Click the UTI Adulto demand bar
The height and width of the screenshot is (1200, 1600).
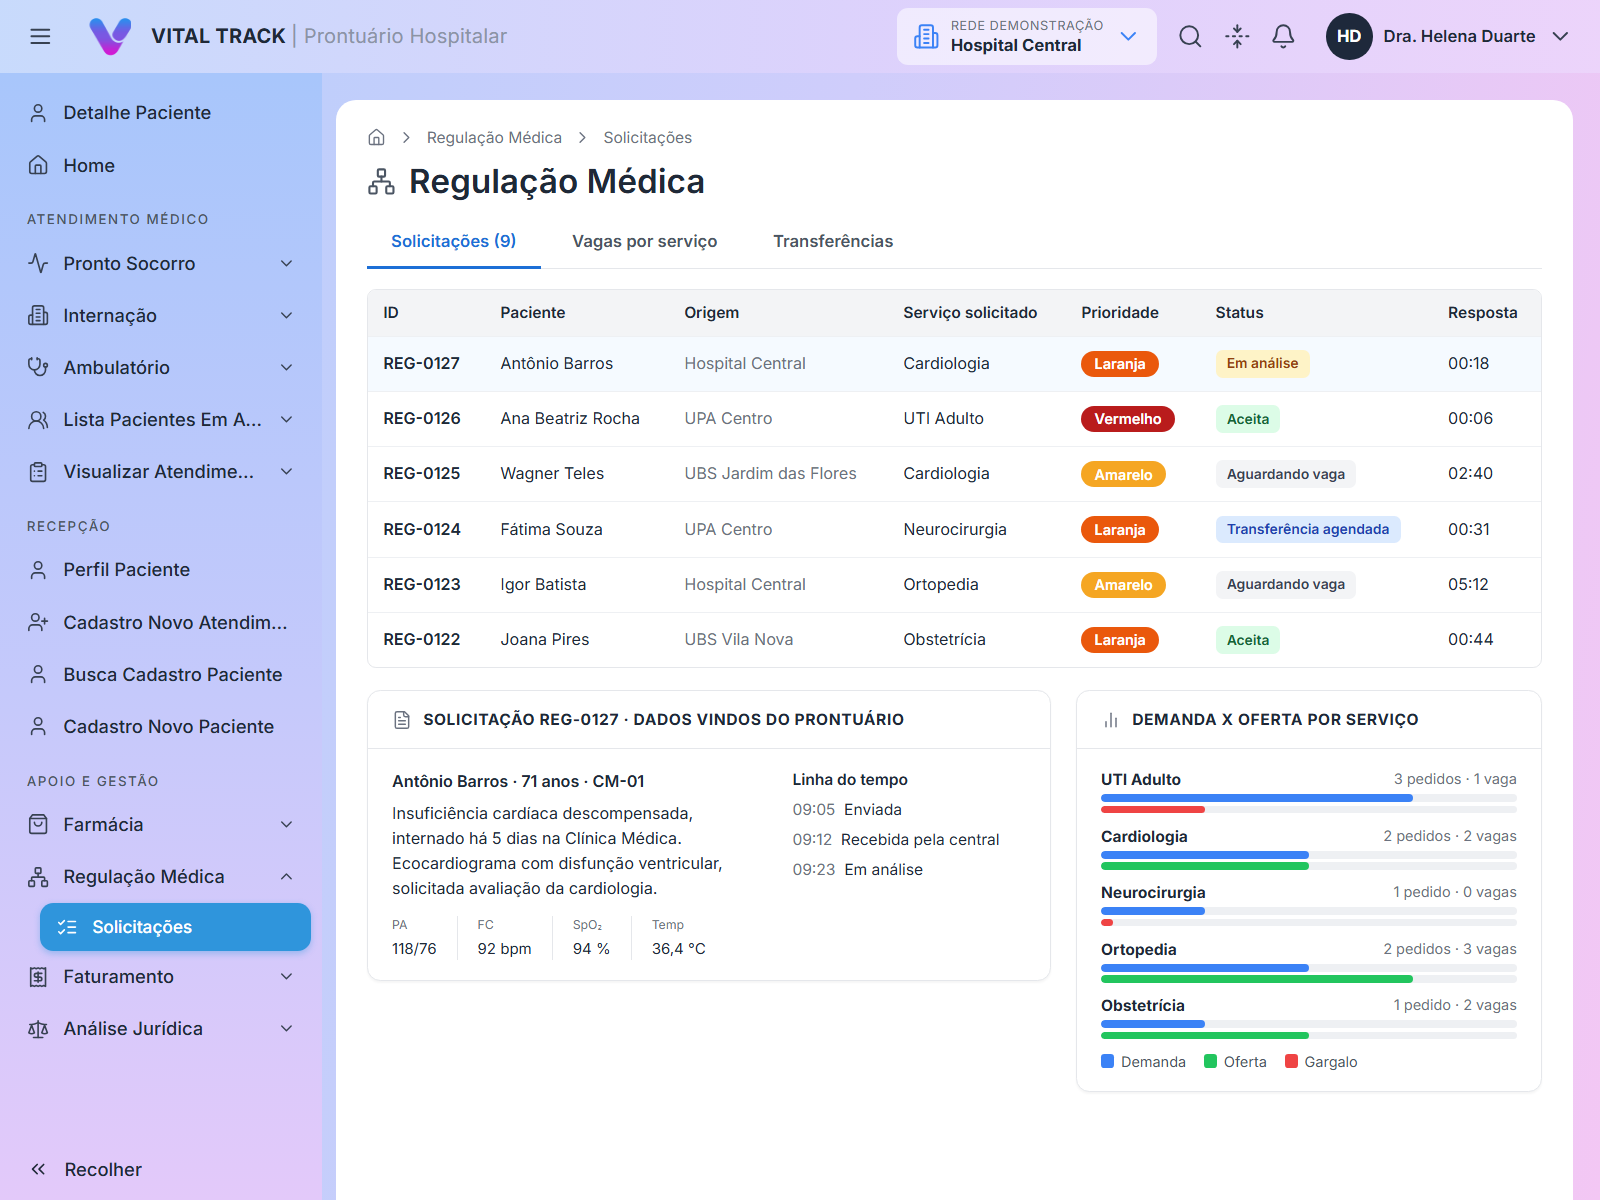1257,798
